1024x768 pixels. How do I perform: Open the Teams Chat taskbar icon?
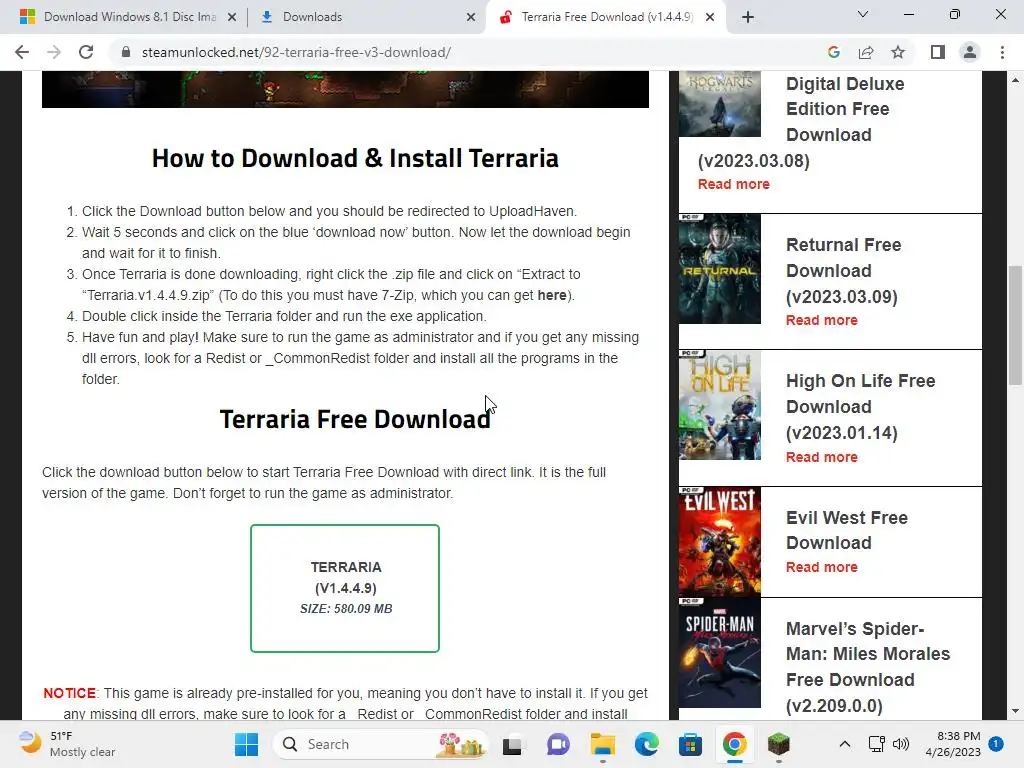coord(558,744)
